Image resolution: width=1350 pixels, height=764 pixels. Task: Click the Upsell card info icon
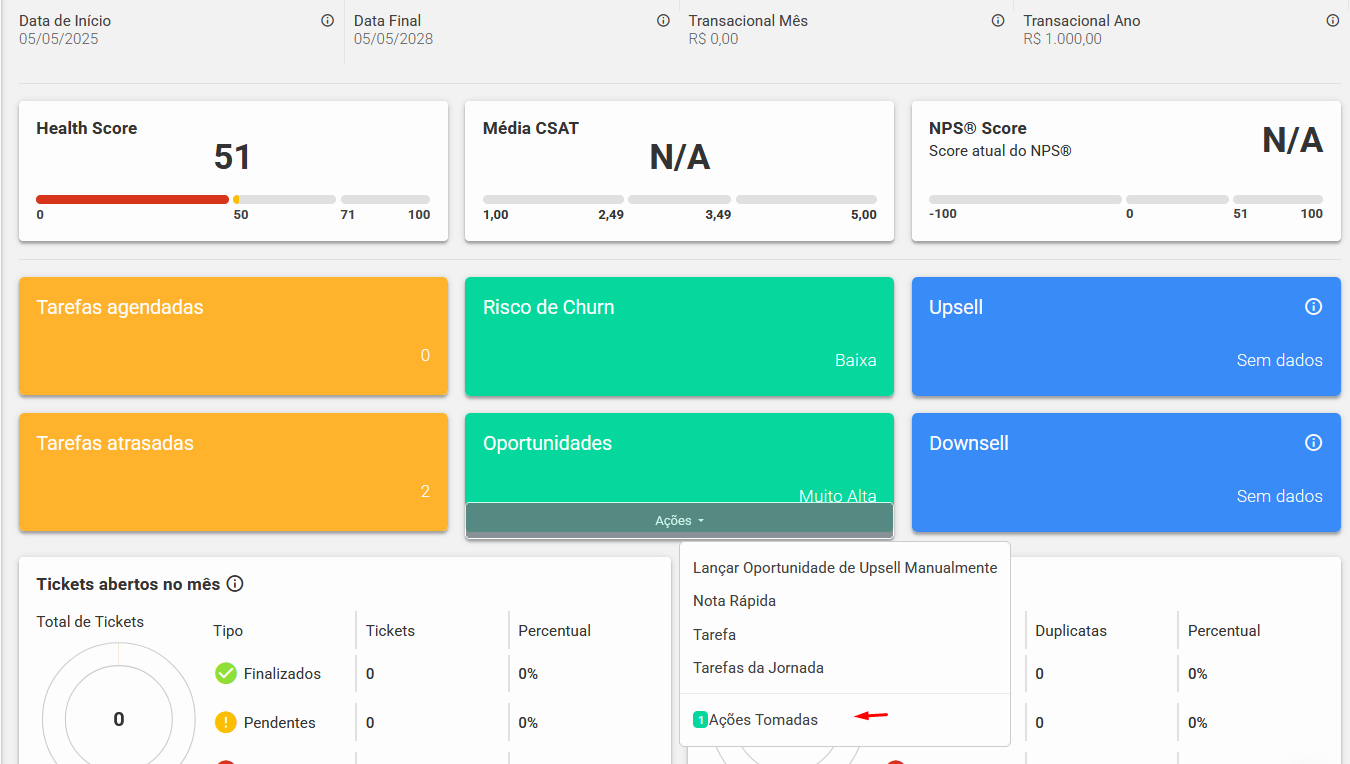(1314, 307)
